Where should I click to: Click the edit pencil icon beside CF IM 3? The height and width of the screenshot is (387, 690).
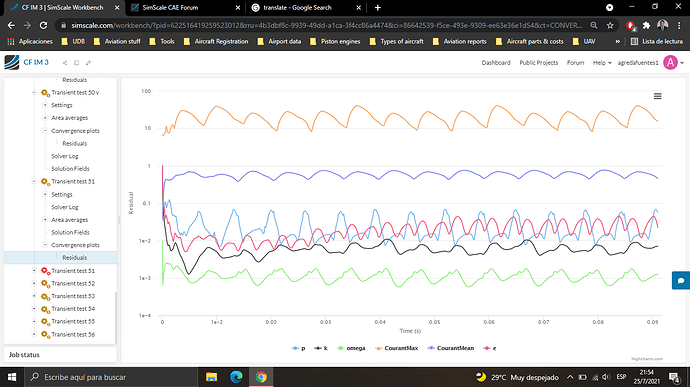coord(88,63)
